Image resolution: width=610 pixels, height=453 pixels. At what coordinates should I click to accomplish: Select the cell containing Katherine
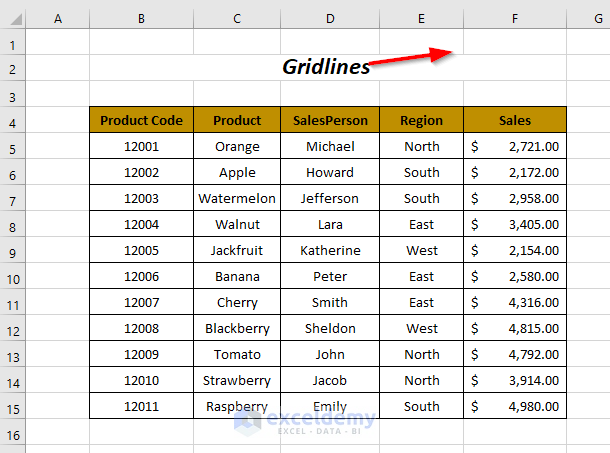tap(330, 250)
